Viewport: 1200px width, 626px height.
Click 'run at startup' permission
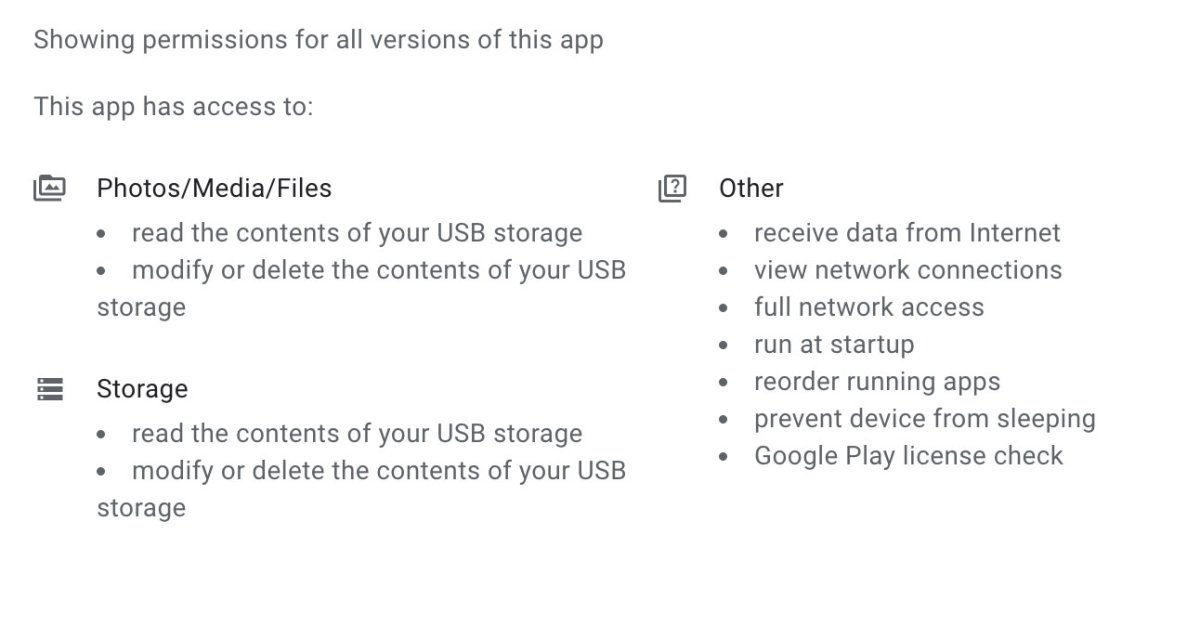click(833, 344)
